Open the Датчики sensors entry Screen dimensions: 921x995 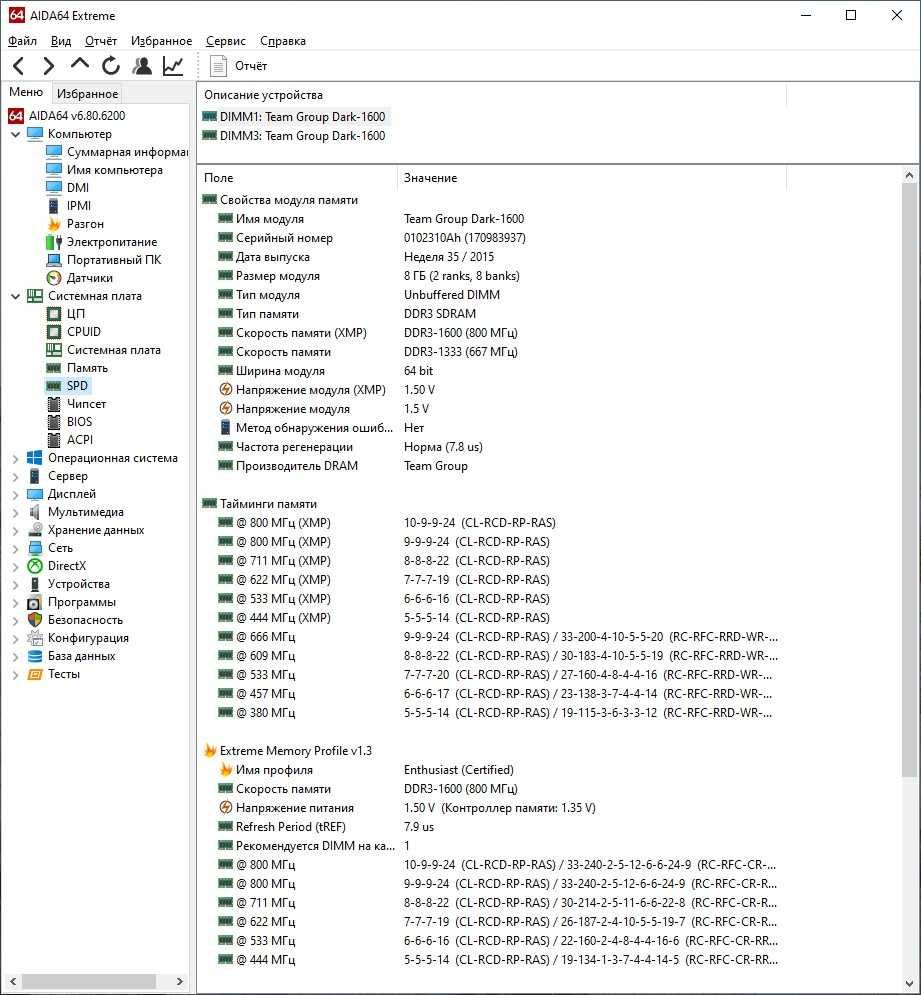click(x=89, y=278)
